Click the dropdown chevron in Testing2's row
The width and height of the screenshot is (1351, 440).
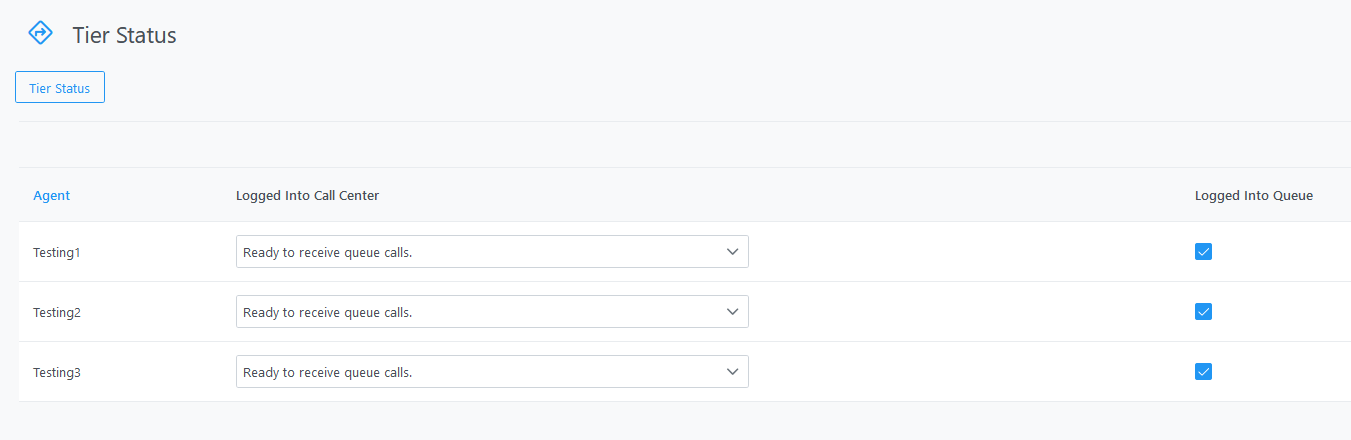coord(732,312)
